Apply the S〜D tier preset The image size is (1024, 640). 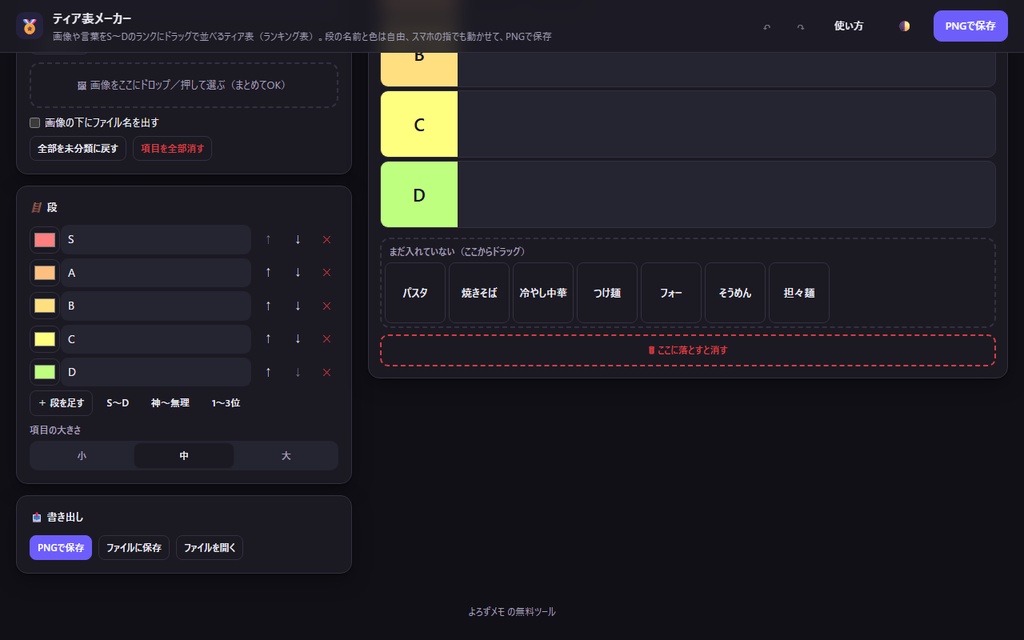[x=118, y=403]
